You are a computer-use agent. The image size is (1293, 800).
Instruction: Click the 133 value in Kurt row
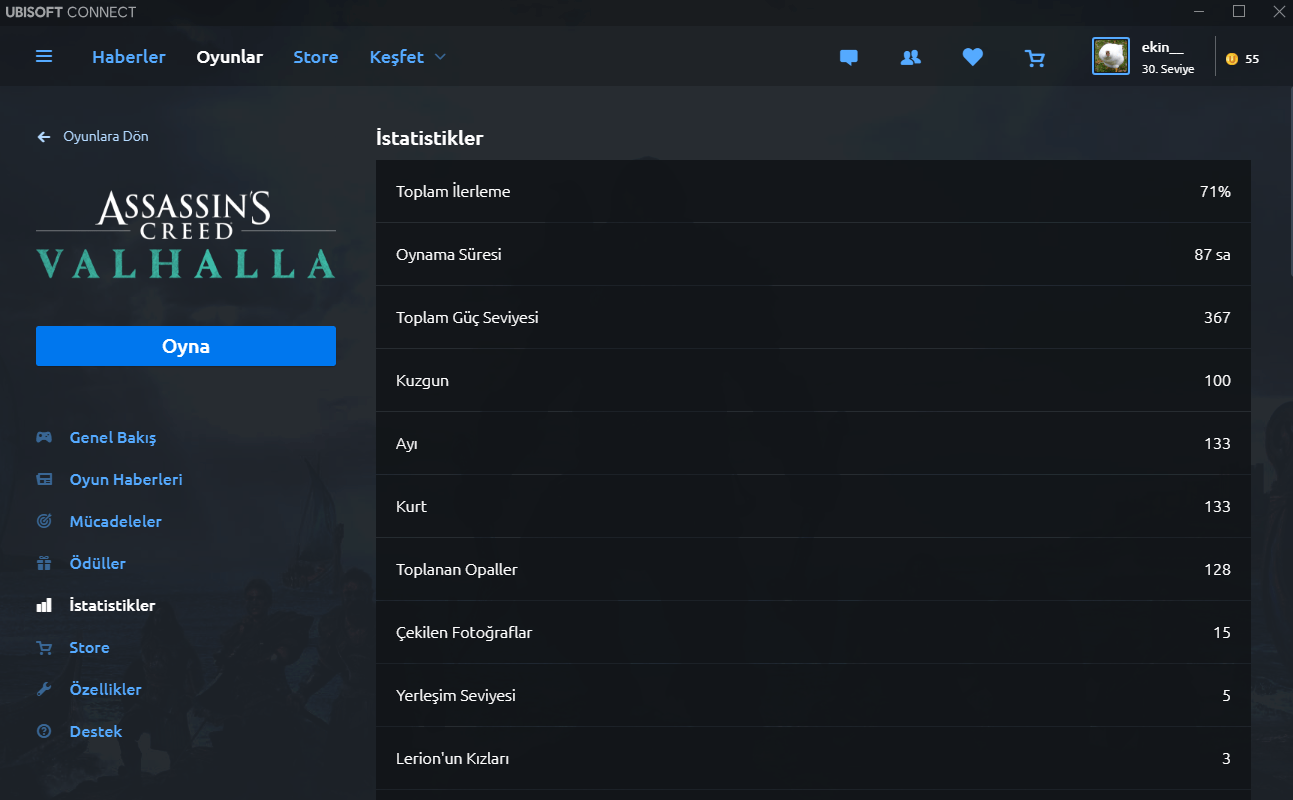coord(1217,507)
